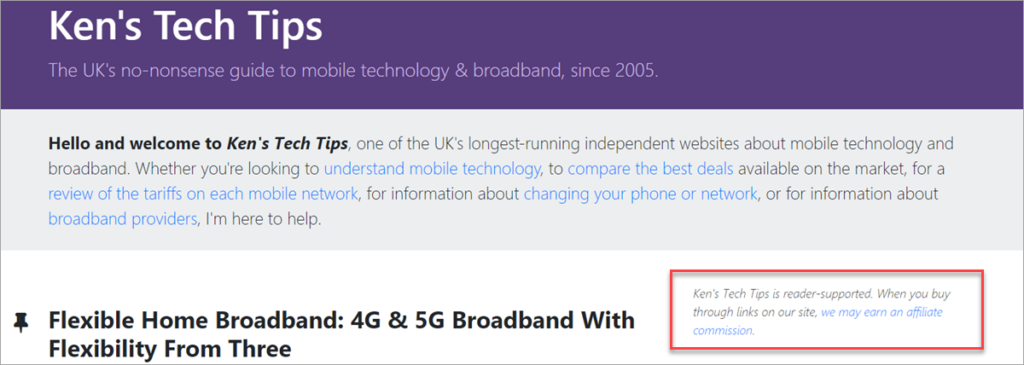Open the Flexible Home Broadband article headline
The image size is (1024, 365).
(341, 334)
